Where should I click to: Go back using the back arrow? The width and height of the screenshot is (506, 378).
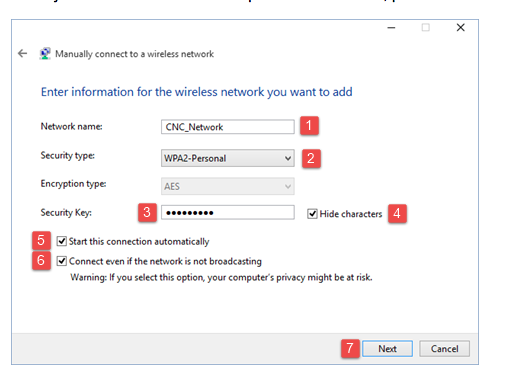22,53
